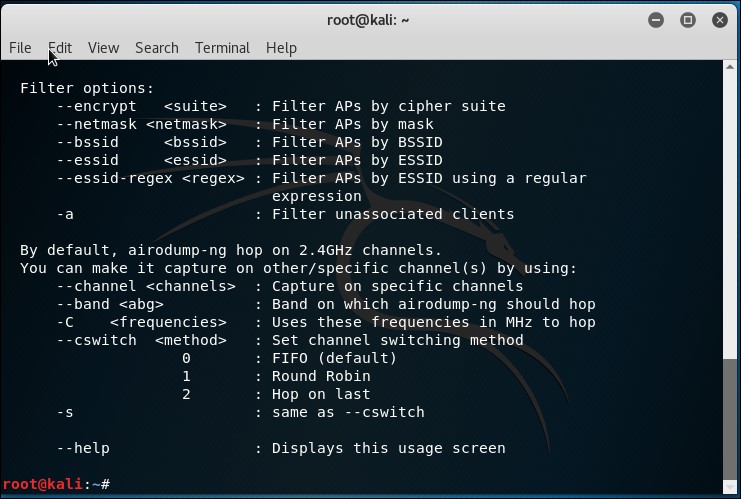
Task: Click the 'Filter options:' heading text
Action: point(87,88)
